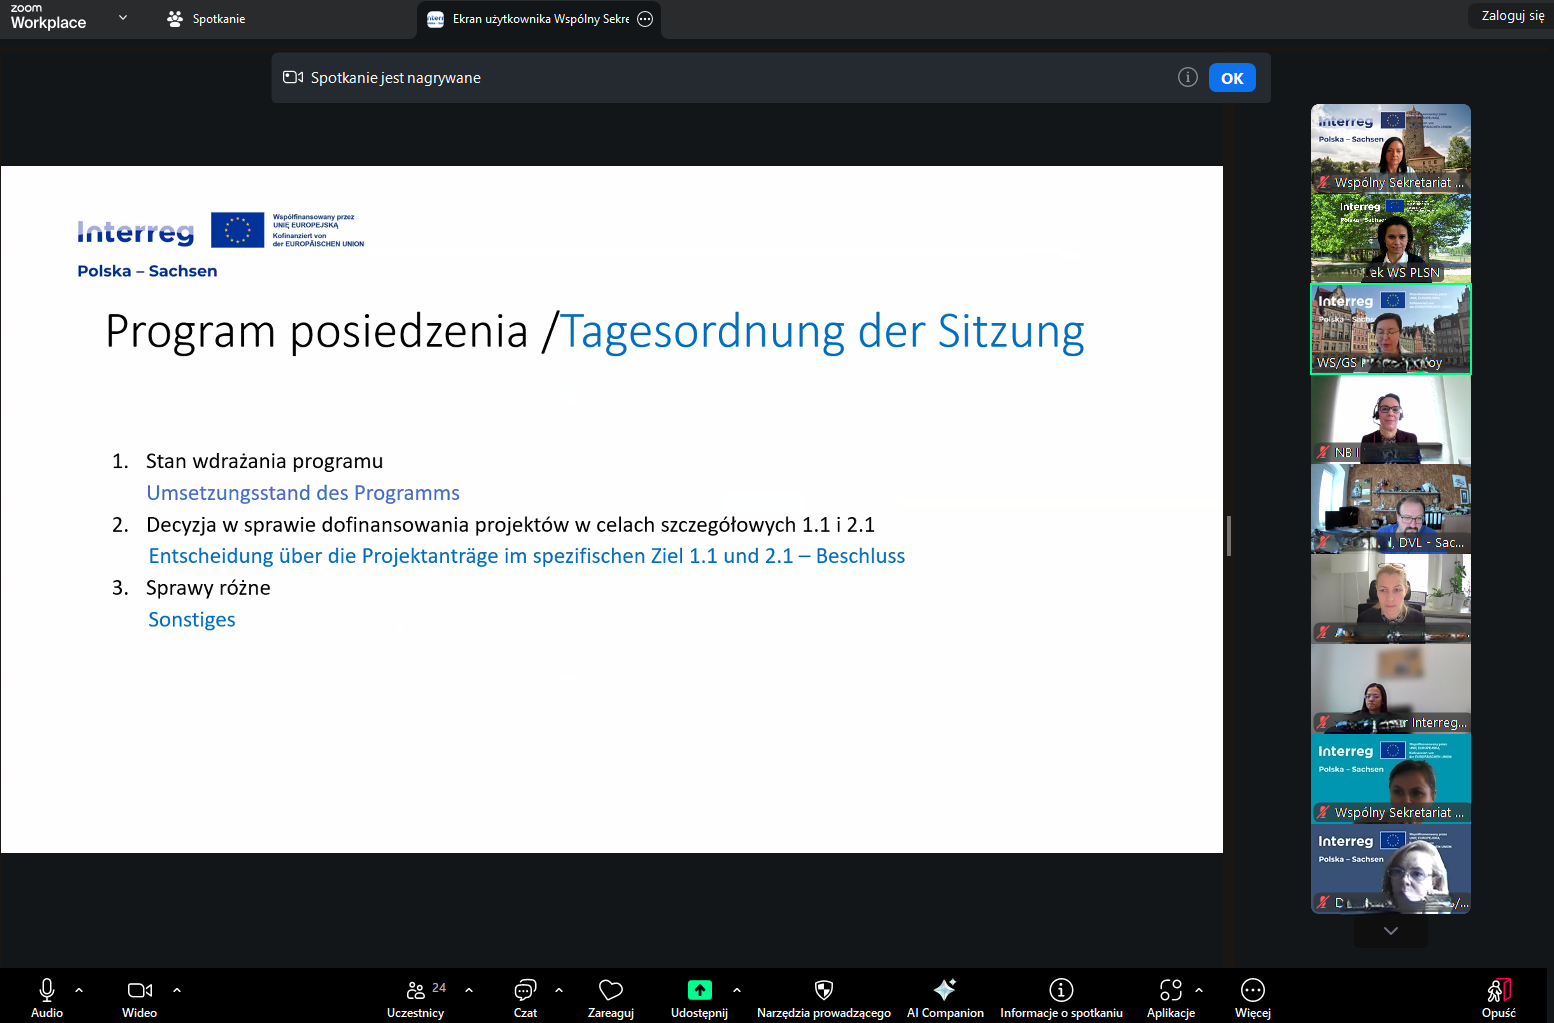Screen dimensions: 1554x1023
Task: Open the Uczestnicy participants panel
Action: coord(416,997)
